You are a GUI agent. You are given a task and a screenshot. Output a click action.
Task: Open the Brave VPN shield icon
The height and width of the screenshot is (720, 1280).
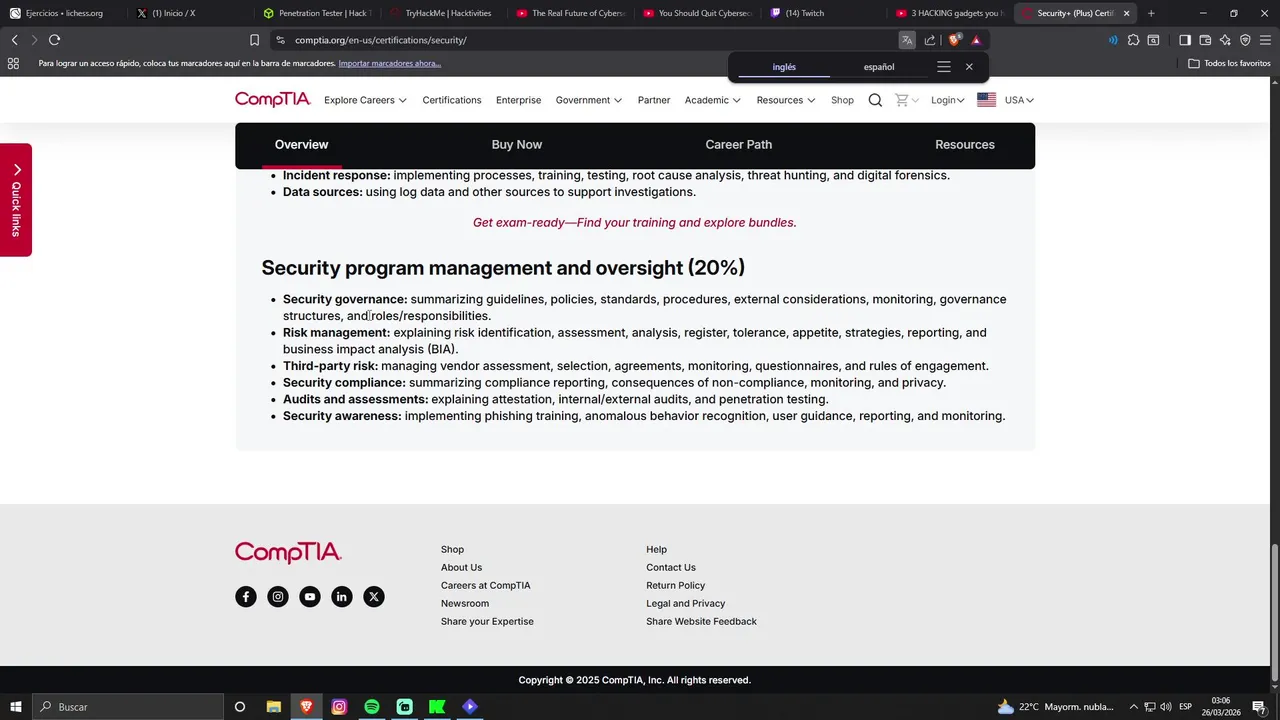coord(1245,40)
